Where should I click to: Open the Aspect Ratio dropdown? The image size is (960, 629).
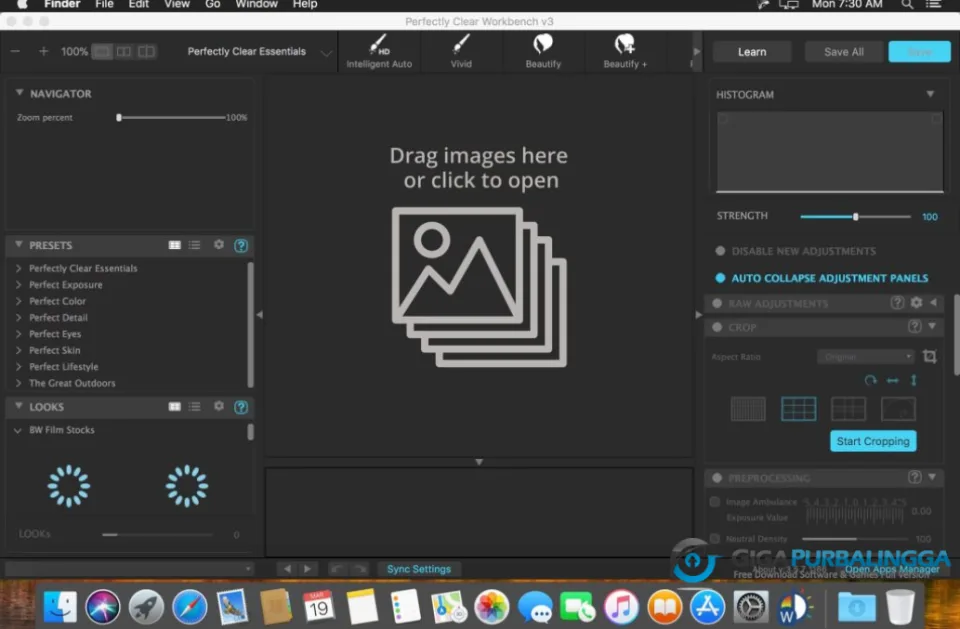[866, 356]
